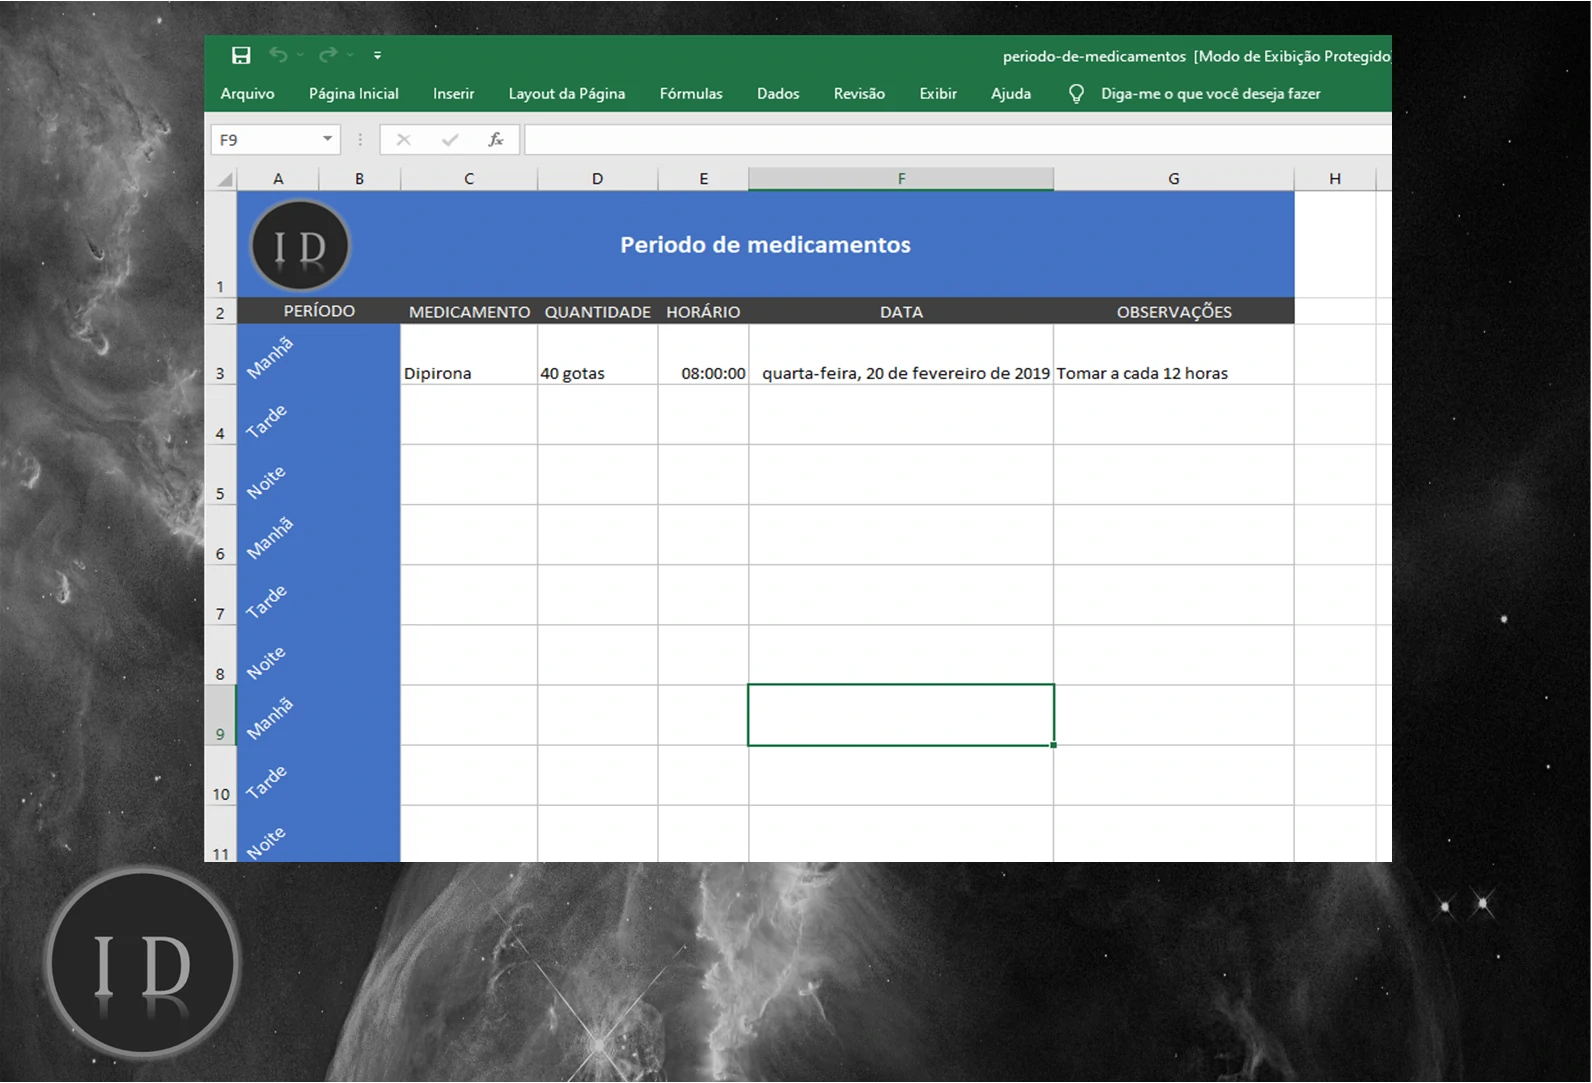Click the ID logo in spreadsheet header
1592x1083 pixels.
click(x=300, y=246)
